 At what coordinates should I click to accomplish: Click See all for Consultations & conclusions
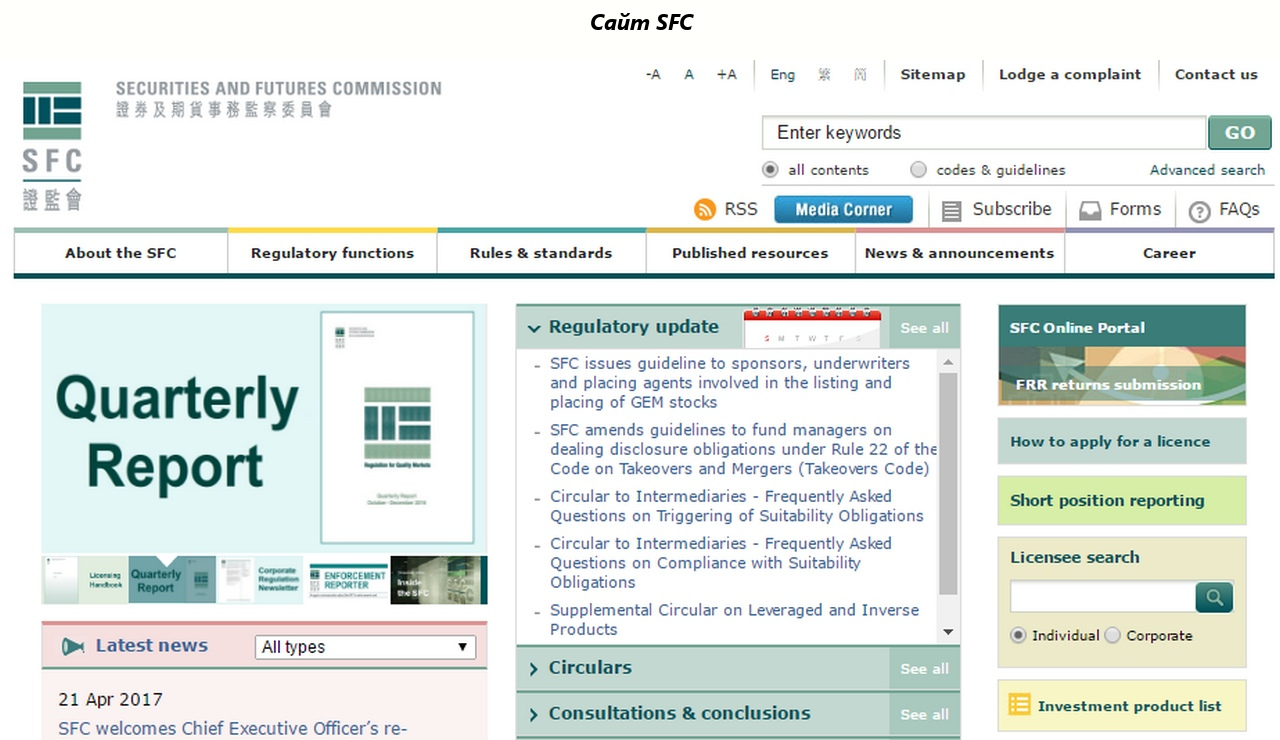(924, 715)
